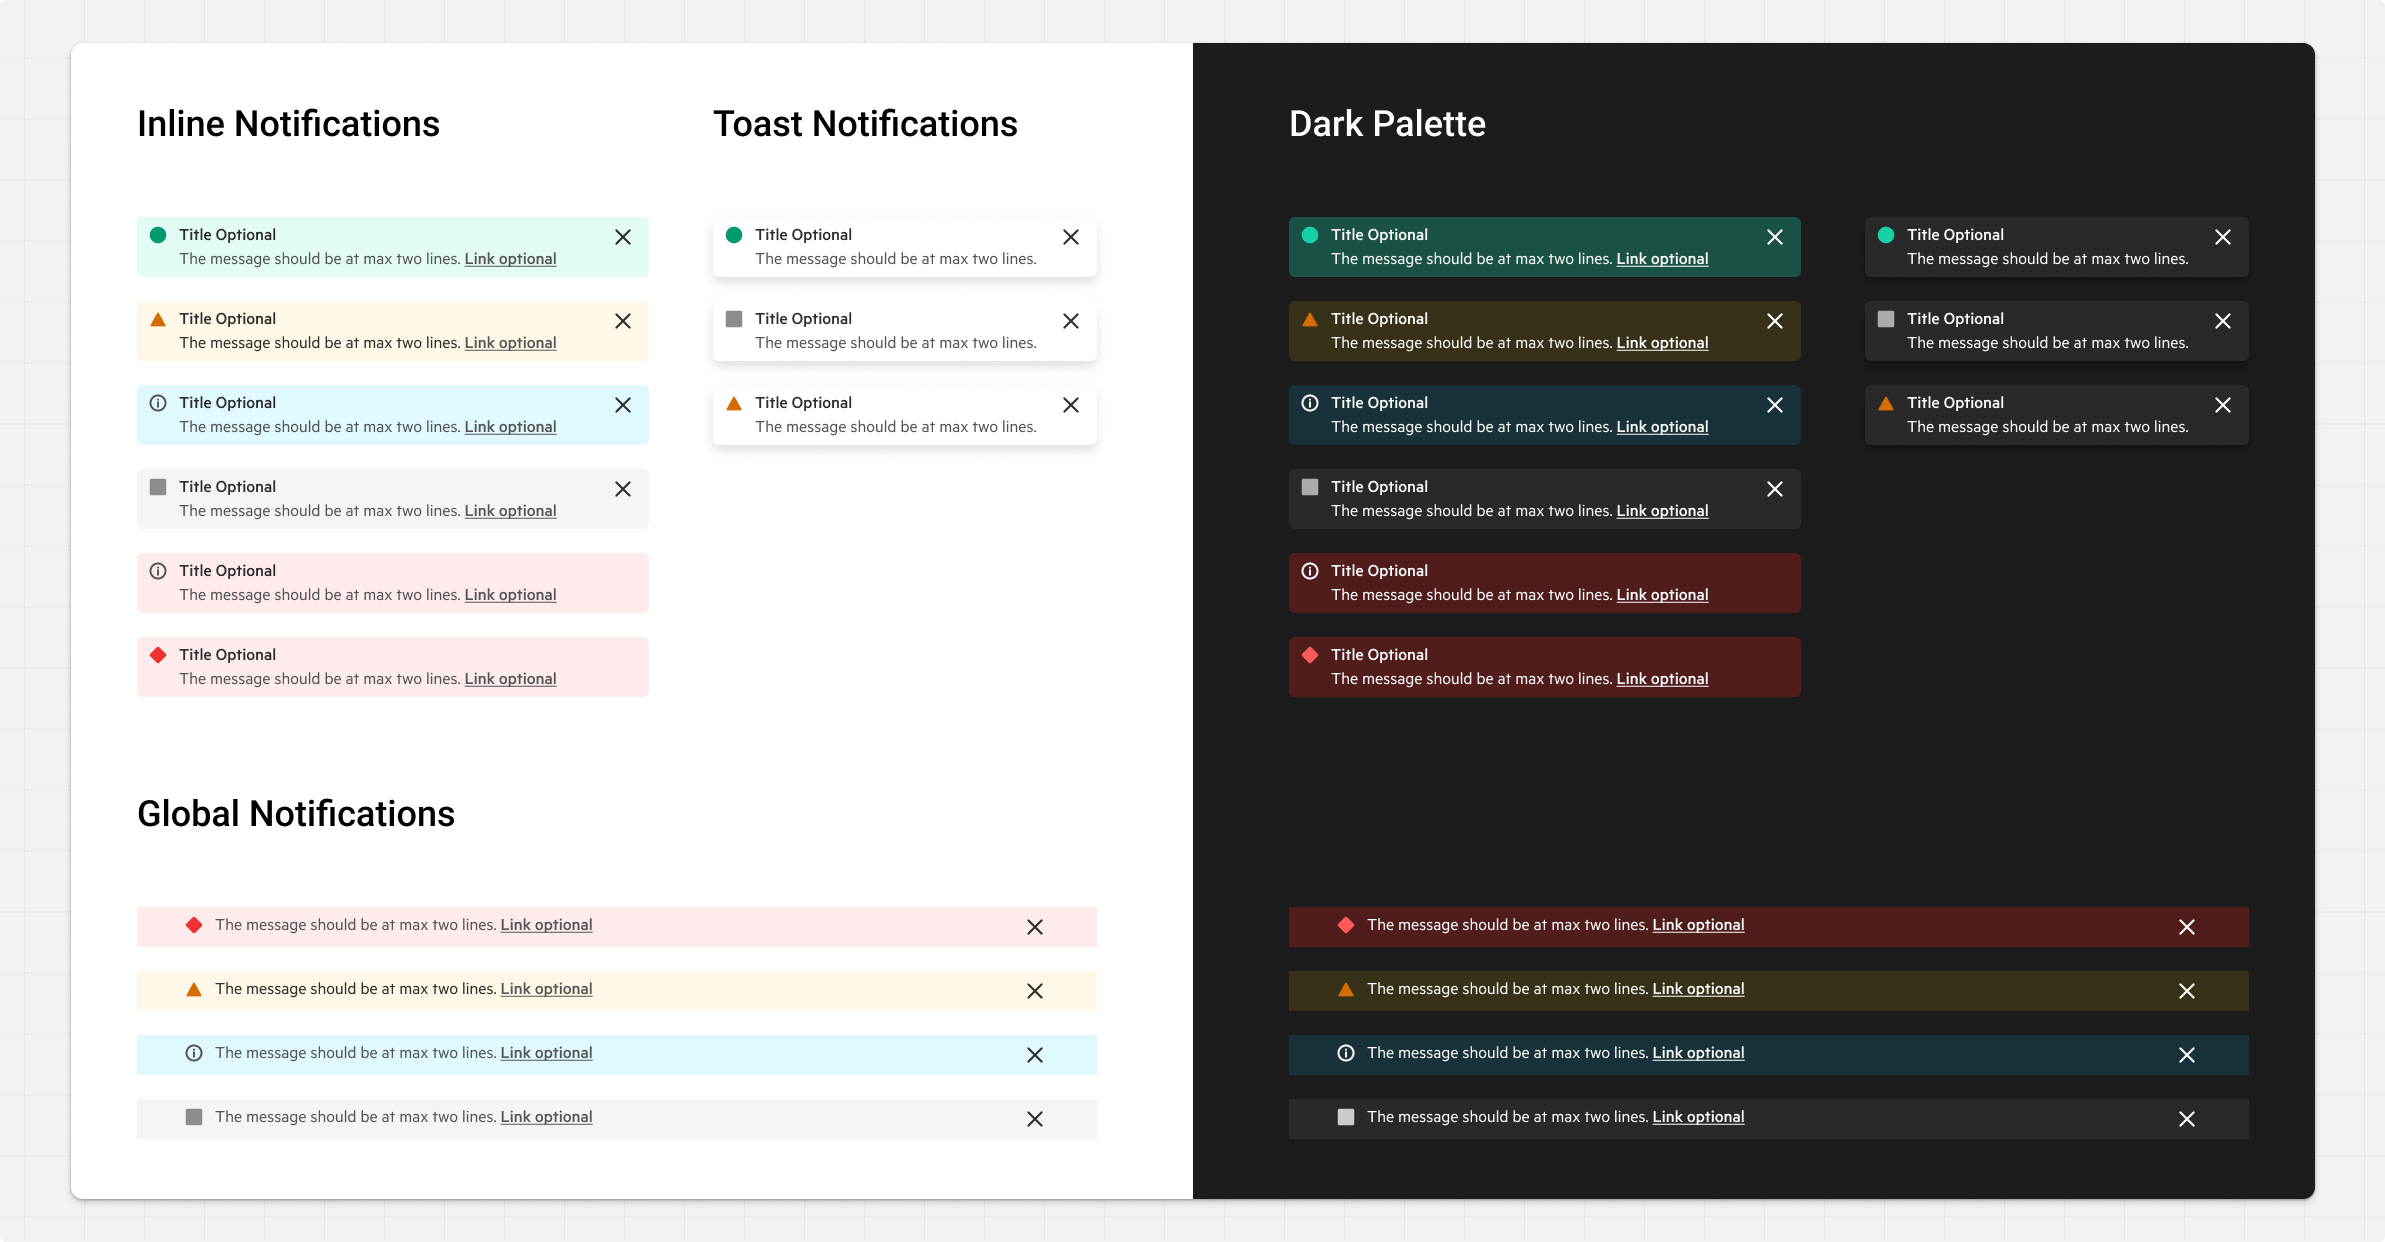
Task: Click the red diamond icon in the first global notification
Action: [194, 926]
